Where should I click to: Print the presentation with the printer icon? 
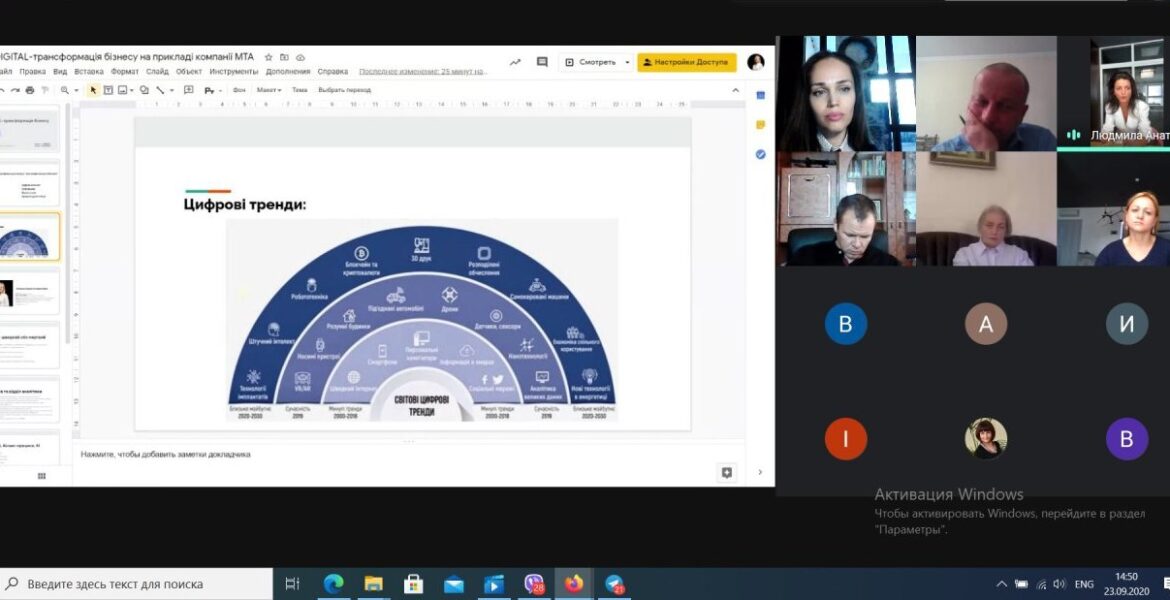click(30, 90)
